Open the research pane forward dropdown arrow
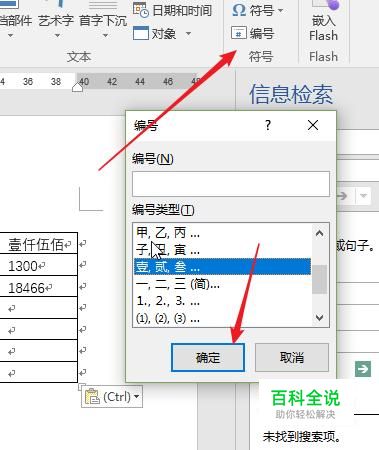Screen dimensions: 379x450 [x=363, y=195]
